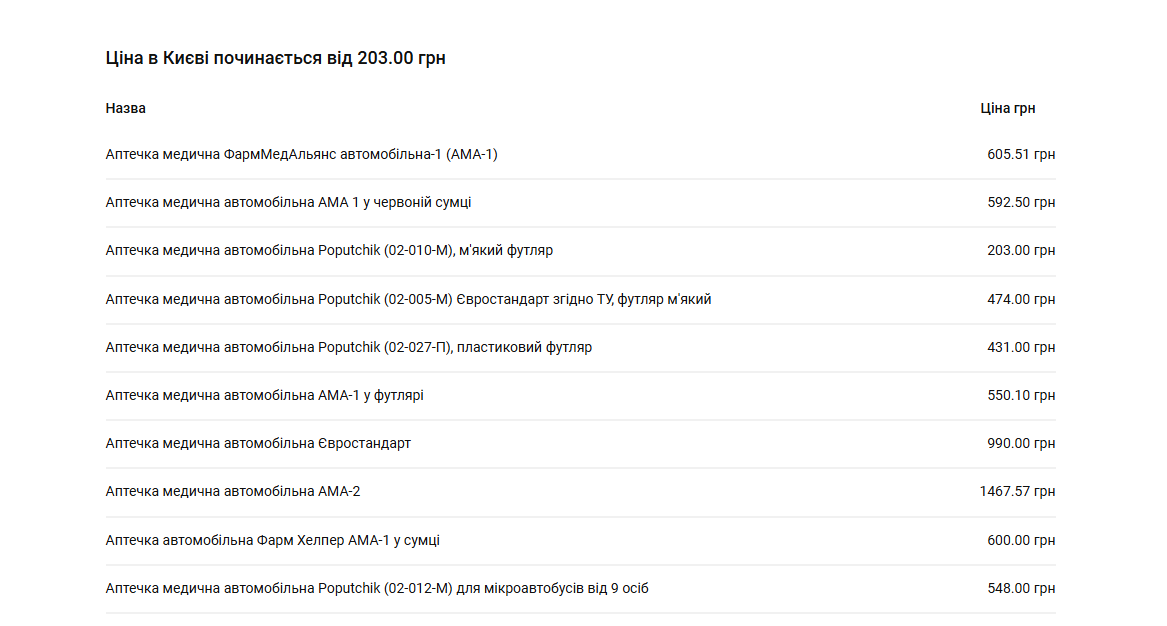The width and height of the screenshot is (1167, 626).
Task: Click the 990.00 грн price
Action: [x=1021, y=443]
